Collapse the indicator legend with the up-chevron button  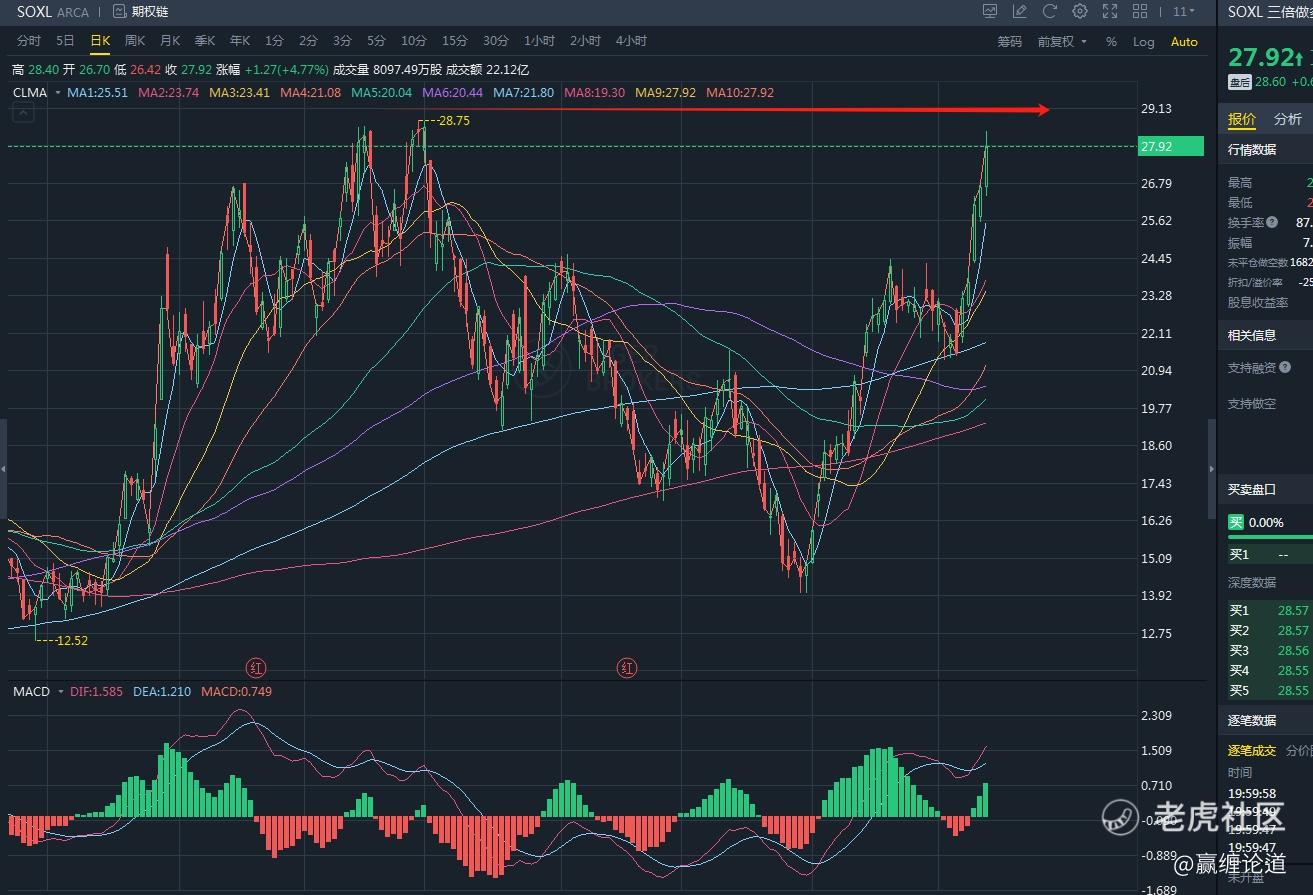click(23, 113)
